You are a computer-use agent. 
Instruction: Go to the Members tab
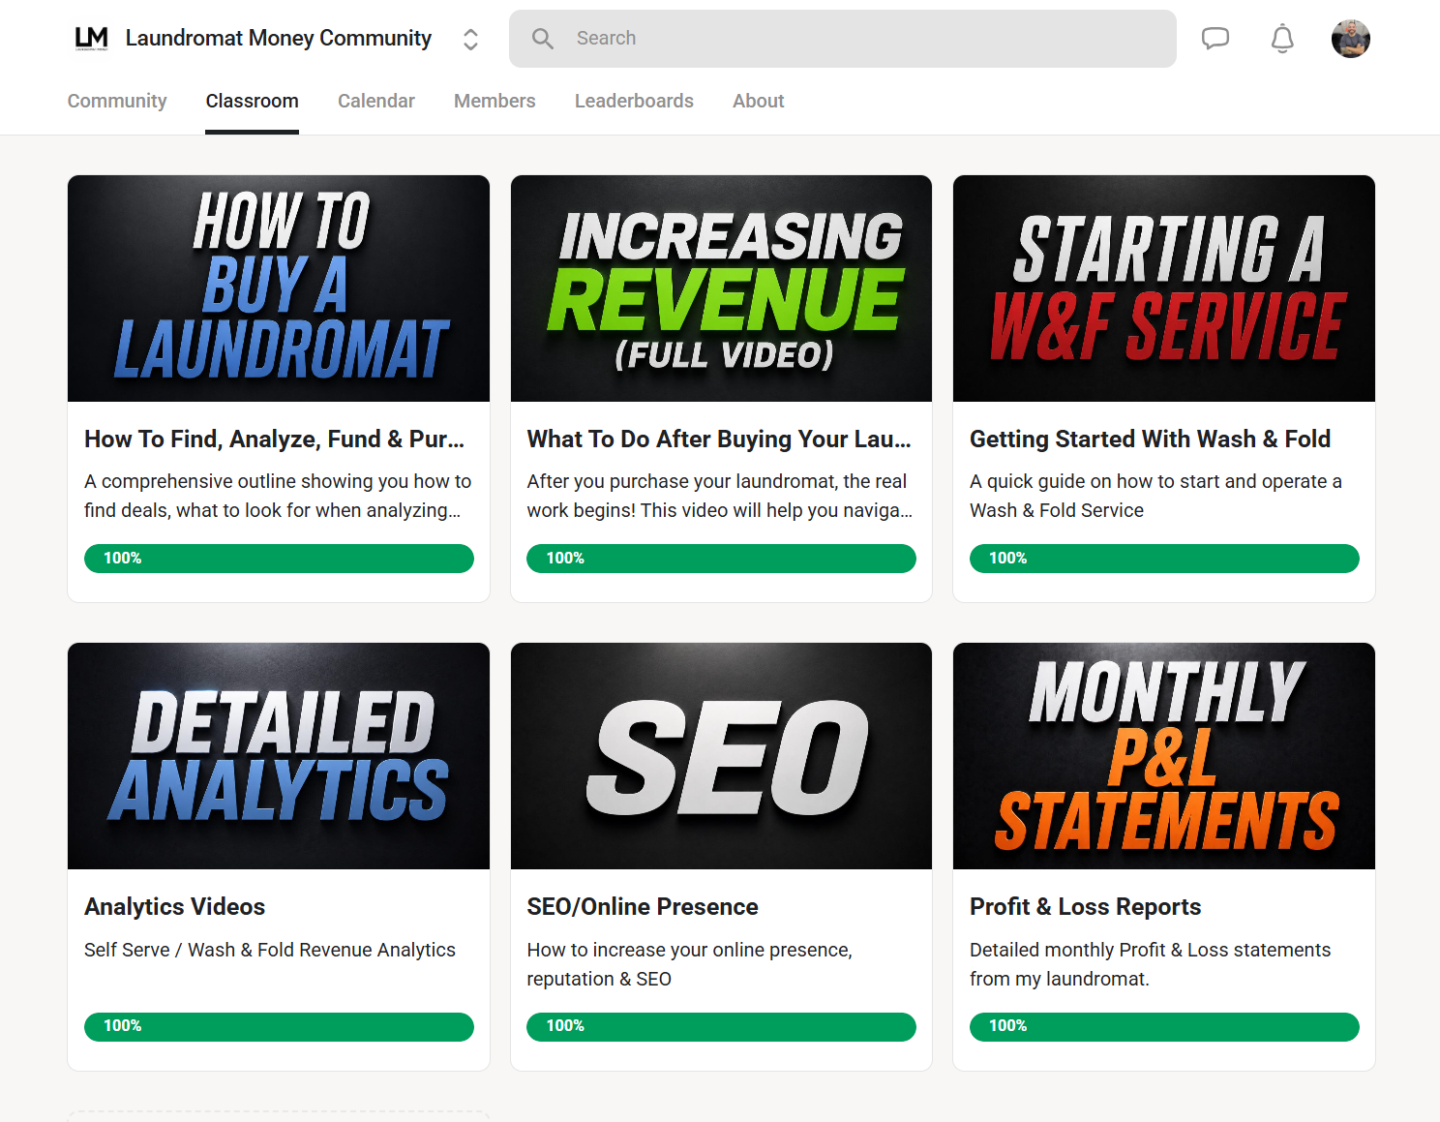pos(494,101)
